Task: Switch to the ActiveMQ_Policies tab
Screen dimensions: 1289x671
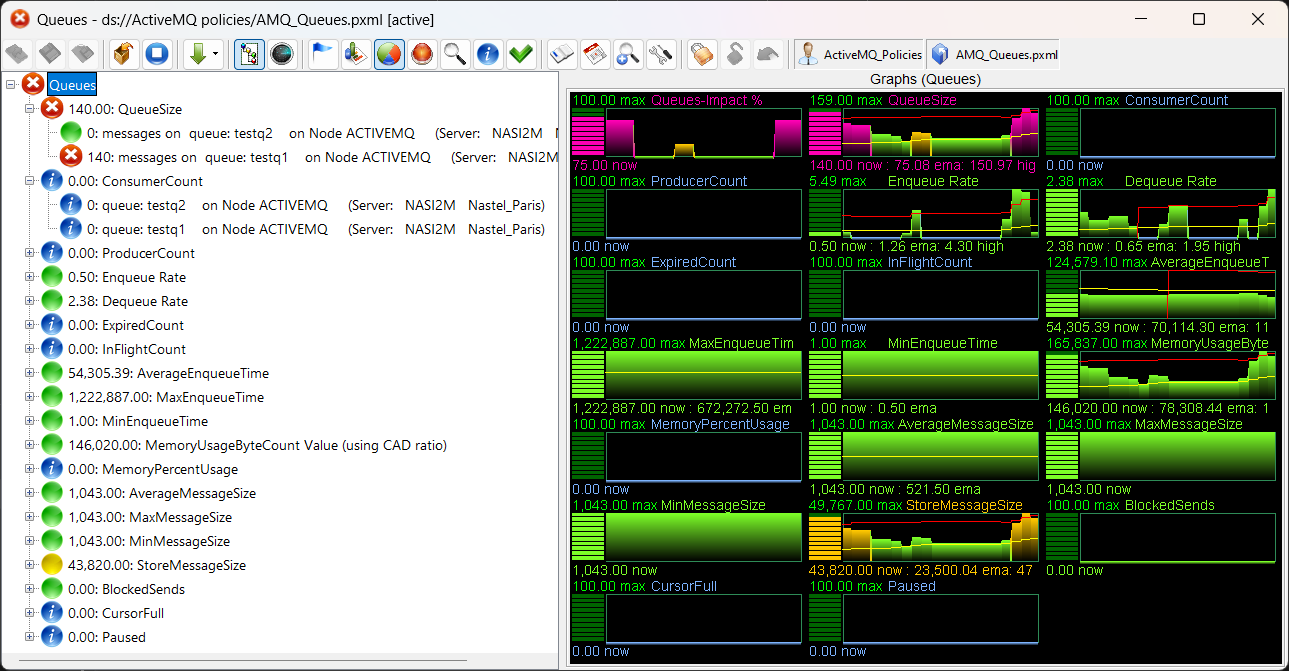Action: [x=860, y=55]
